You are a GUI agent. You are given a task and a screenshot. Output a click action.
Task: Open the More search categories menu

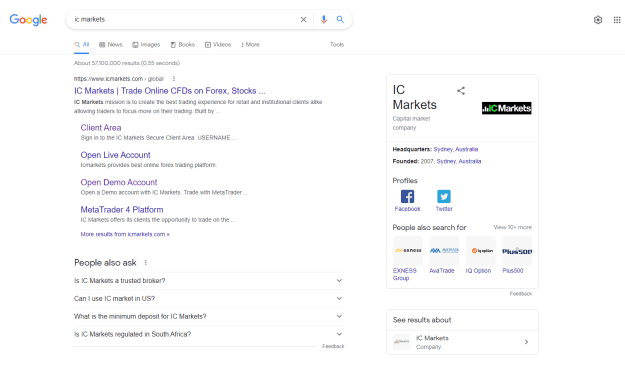[250, 45]
